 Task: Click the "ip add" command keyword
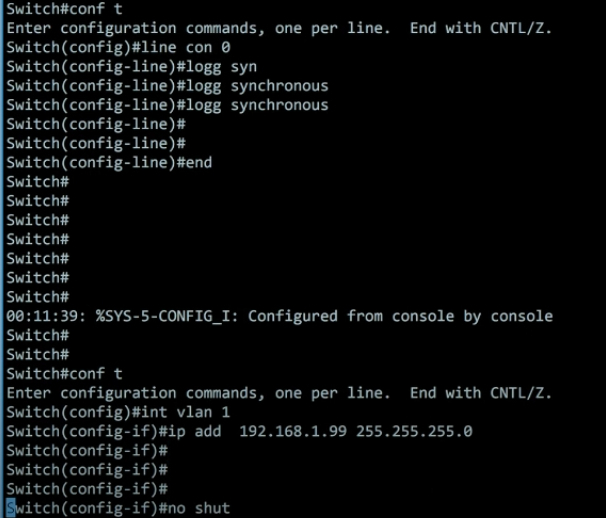[195, 431]
